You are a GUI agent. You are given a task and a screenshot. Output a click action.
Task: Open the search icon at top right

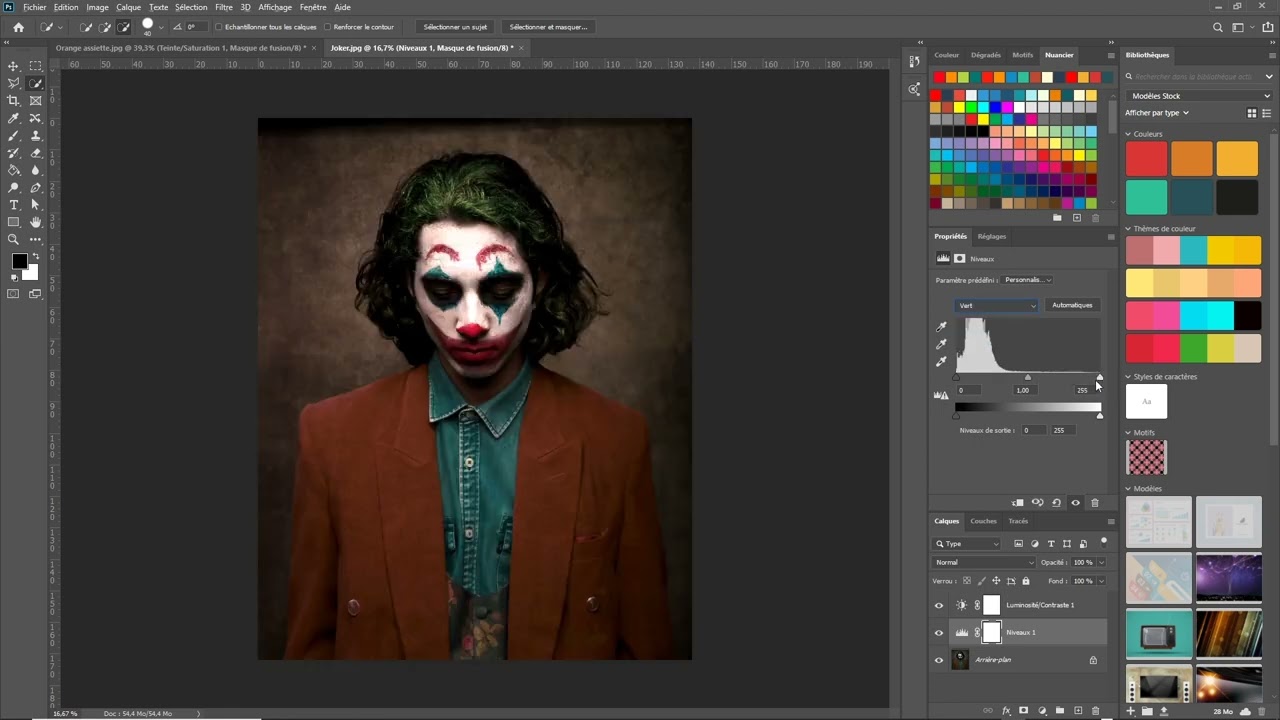coord(1217,28)
